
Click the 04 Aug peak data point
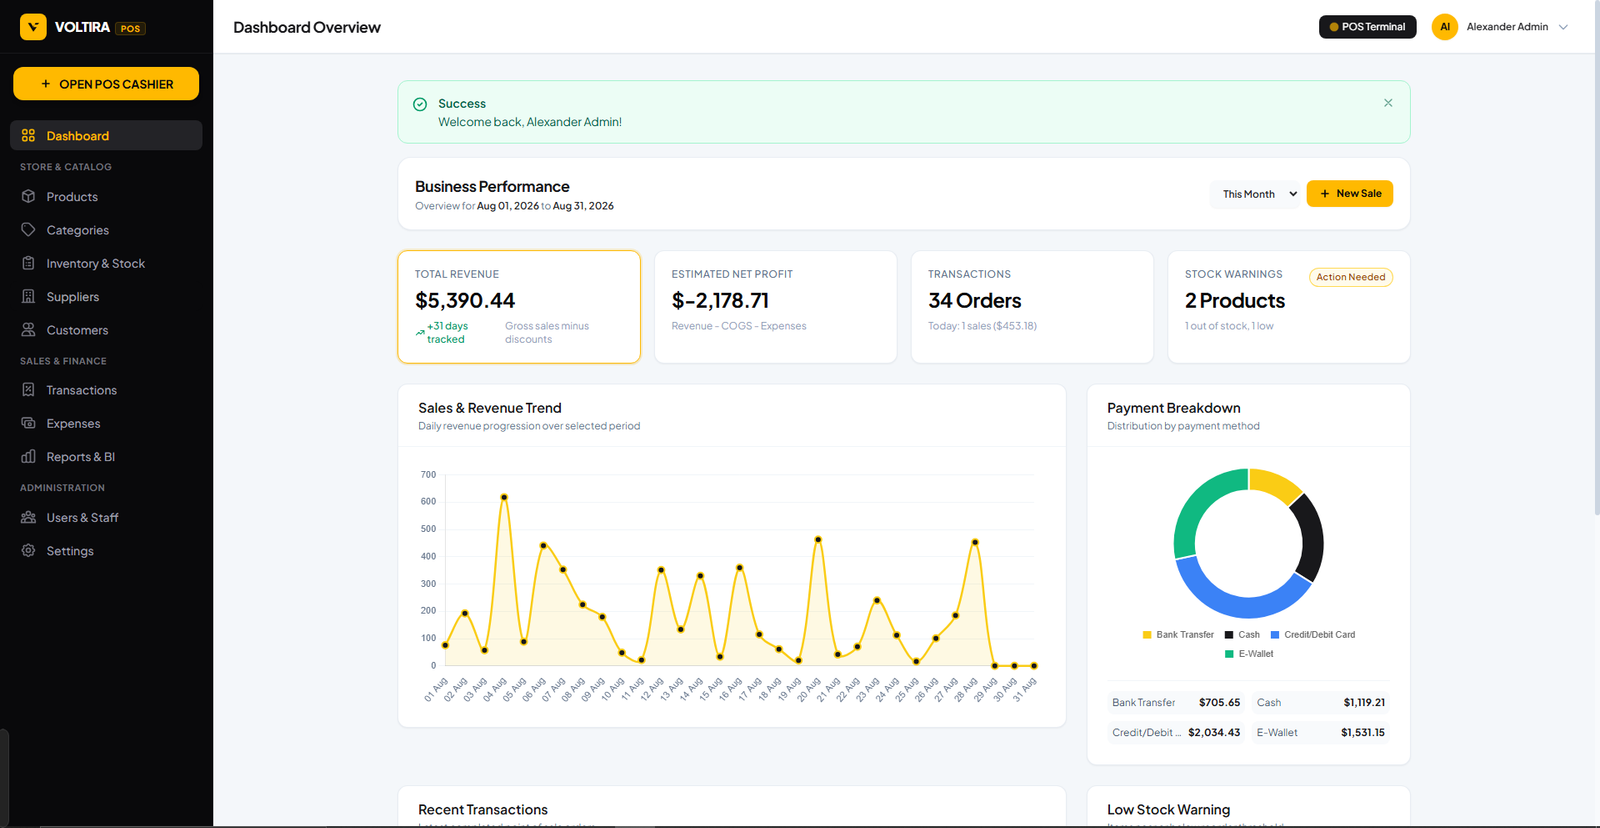[x=504, y=497]
